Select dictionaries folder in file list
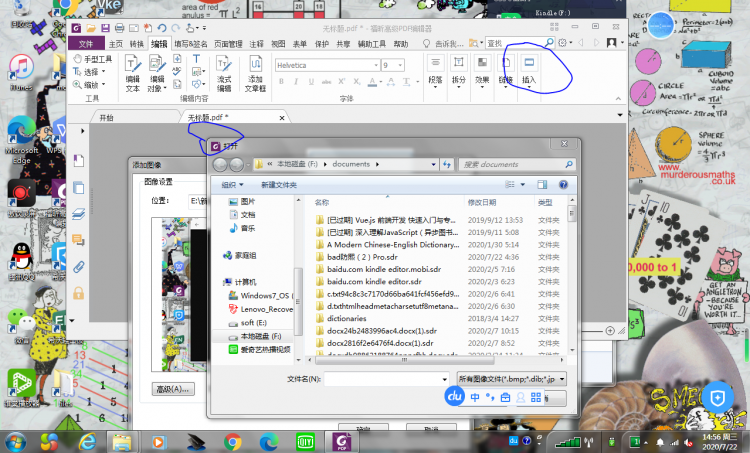750x453 pixels. pyautogui.click(x=347, y=319)
